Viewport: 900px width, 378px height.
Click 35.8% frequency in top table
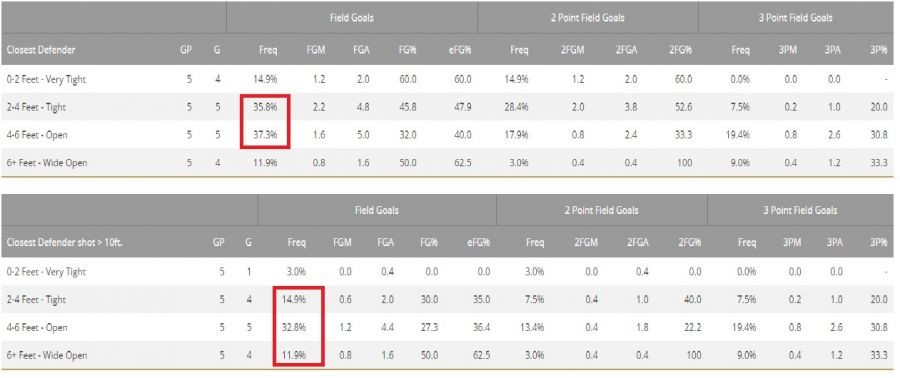point(266,107)
